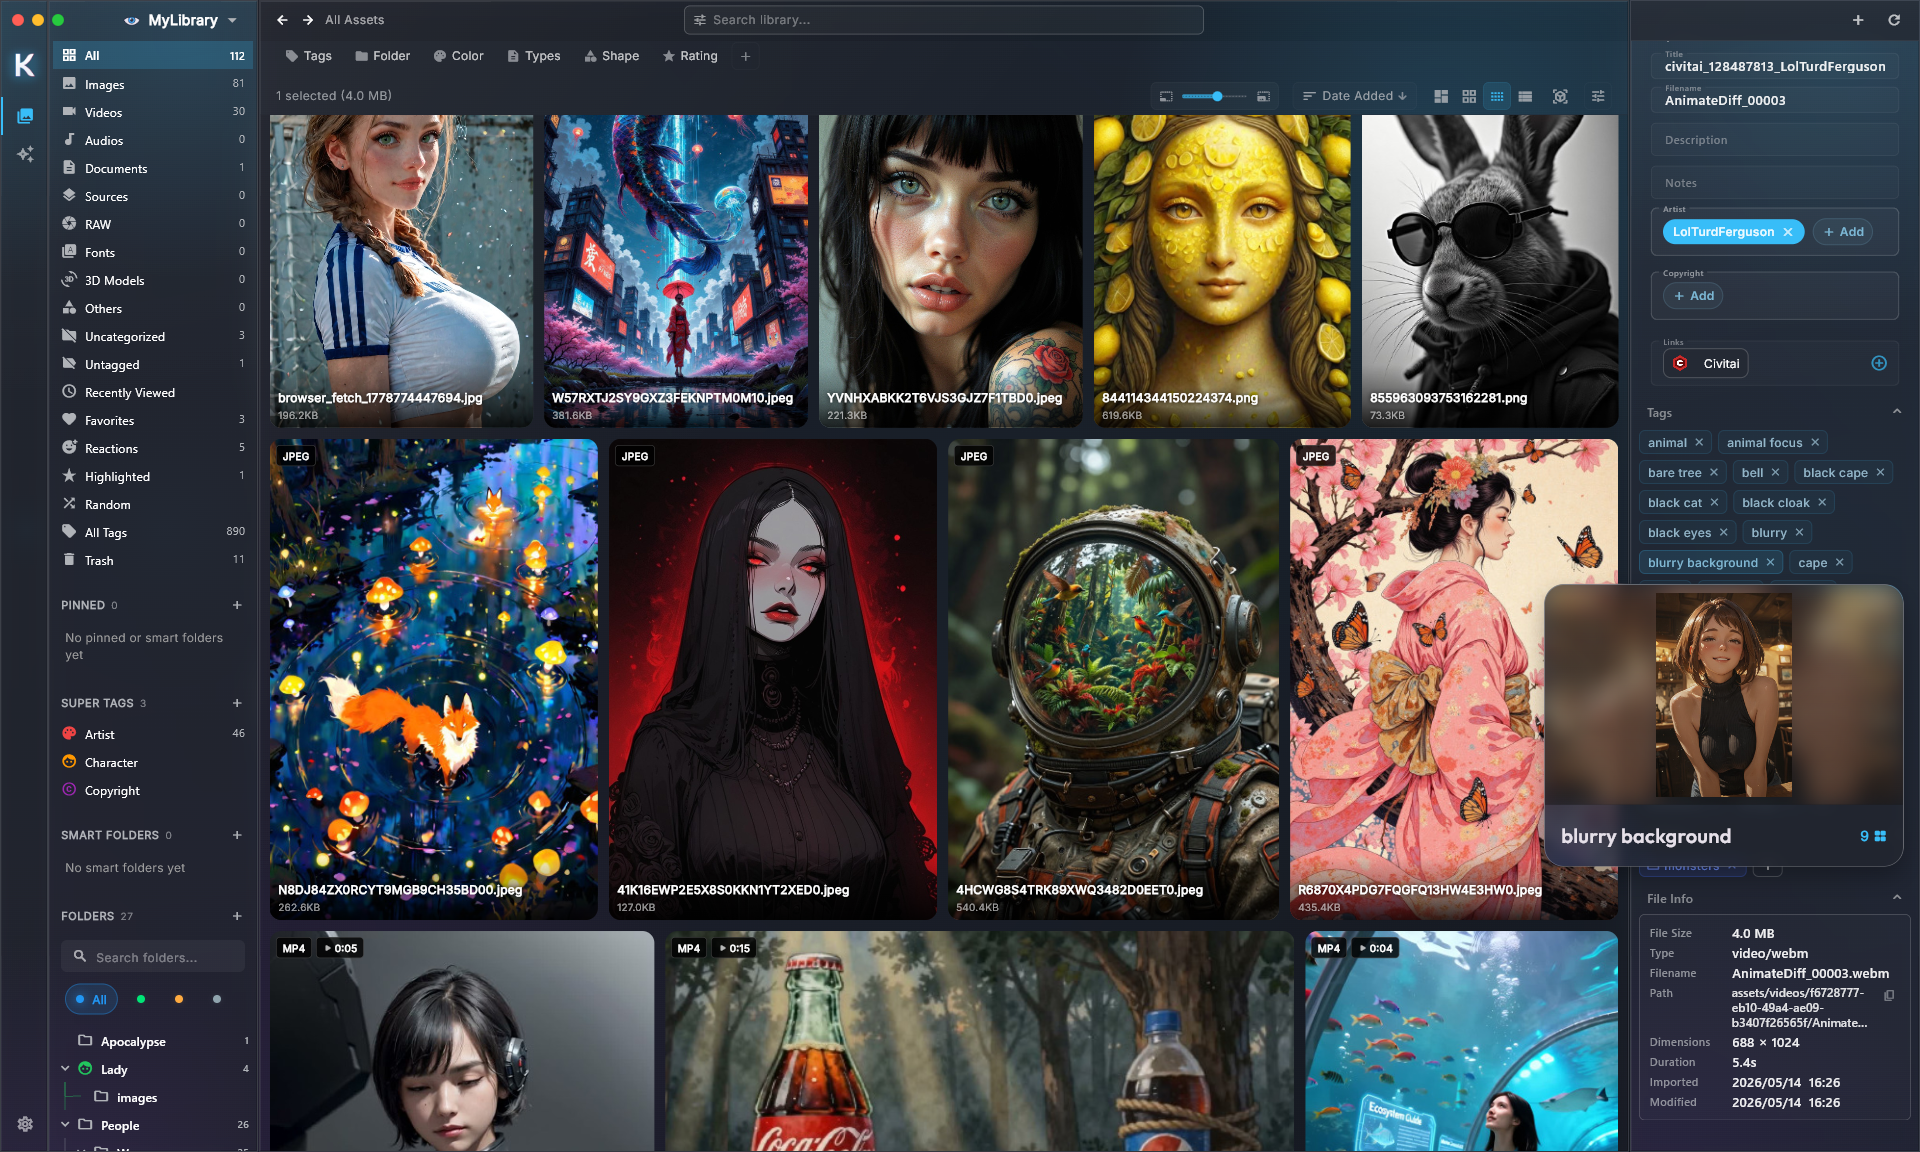The height and width of the screenshot is (1152, 1920).
Task: Open the AI sparkle icon in the left rail
Action: tap(25, 154)
